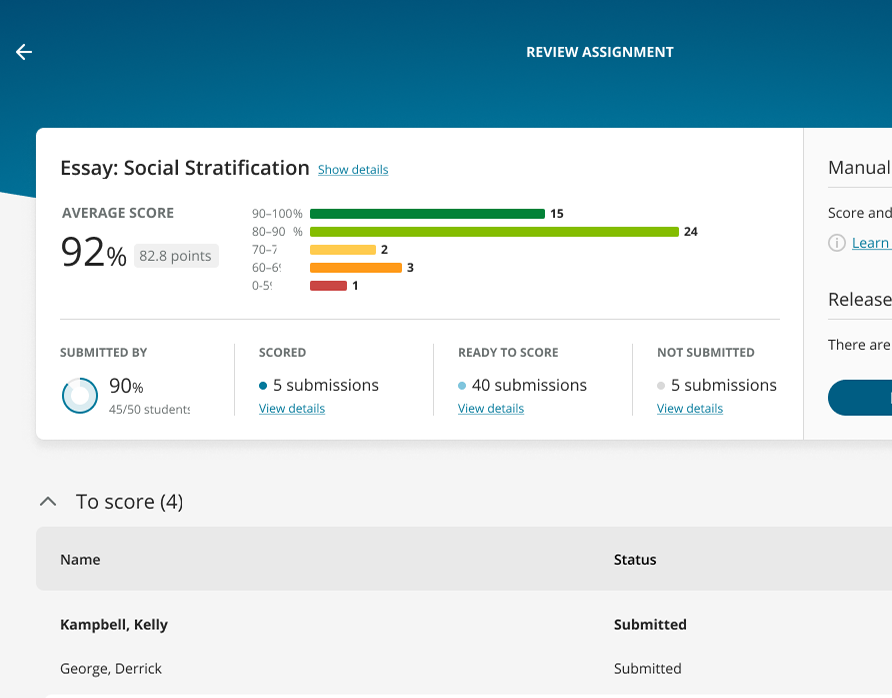Click the To score (4) heading
Viewport: 892px width, 698px height.
coord(130,502)
